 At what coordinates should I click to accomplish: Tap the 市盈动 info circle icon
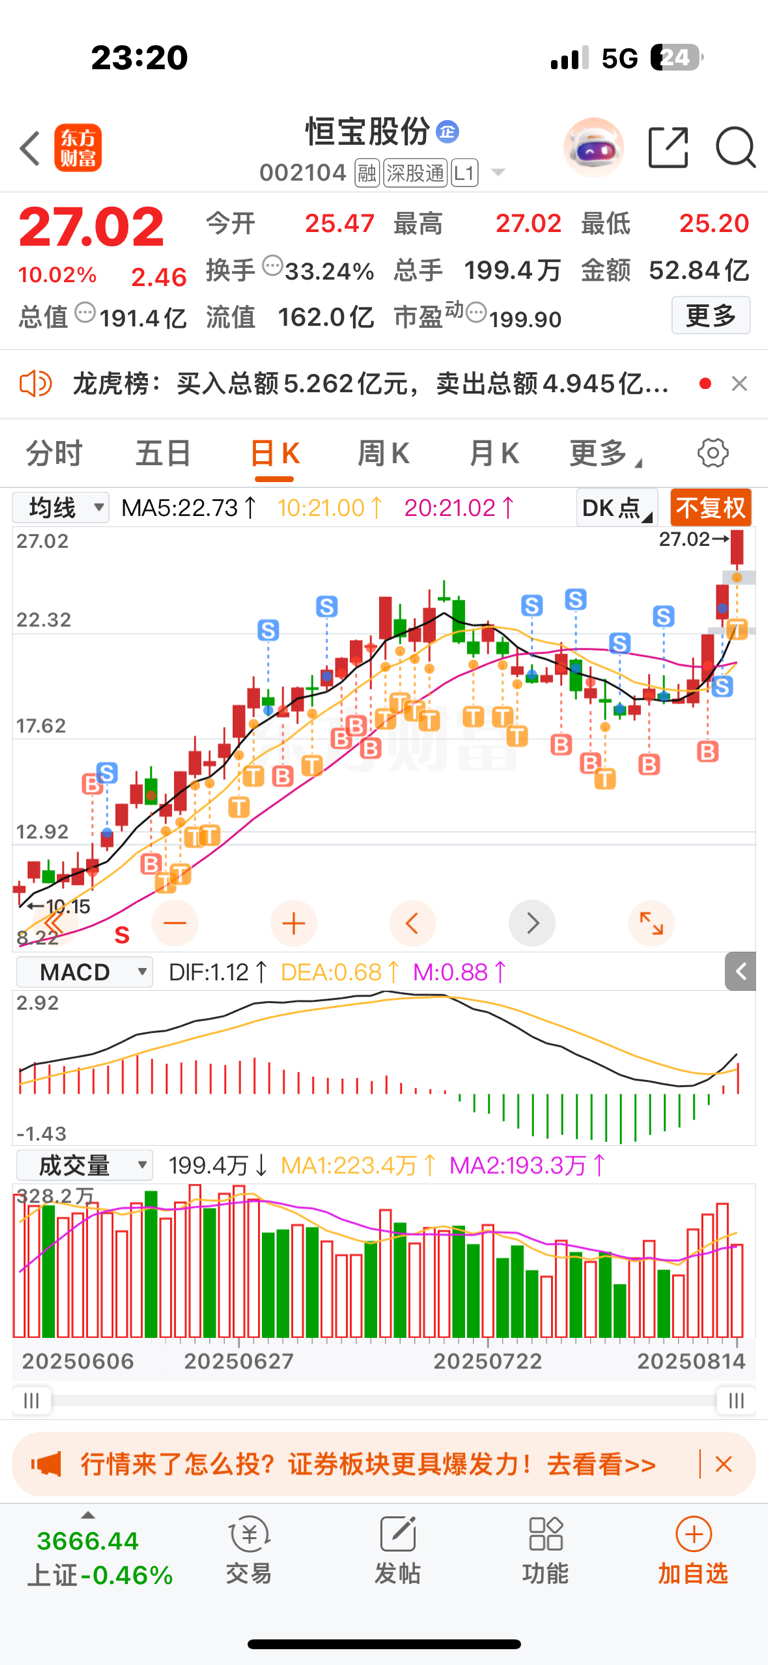click(477, 313)
